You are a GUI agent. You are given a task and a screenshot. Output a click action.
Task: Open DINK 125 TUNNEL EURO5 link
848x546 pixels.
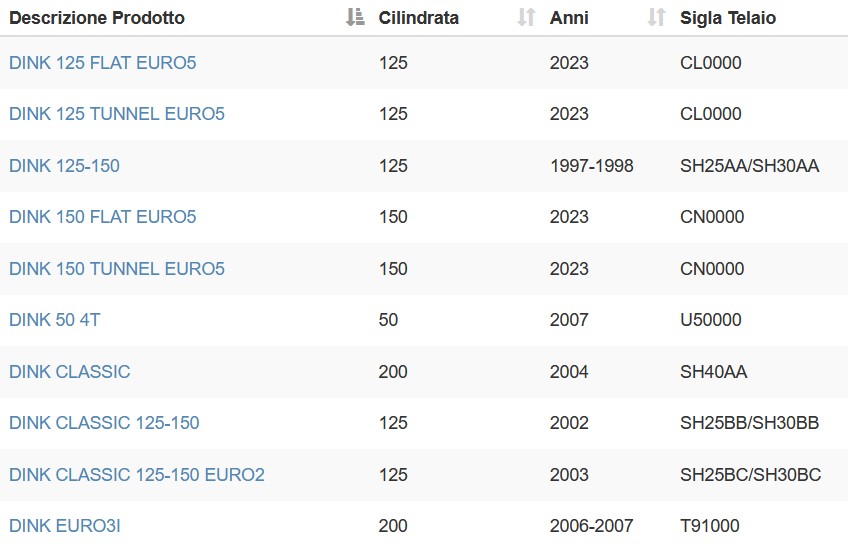tap(117, 114)
